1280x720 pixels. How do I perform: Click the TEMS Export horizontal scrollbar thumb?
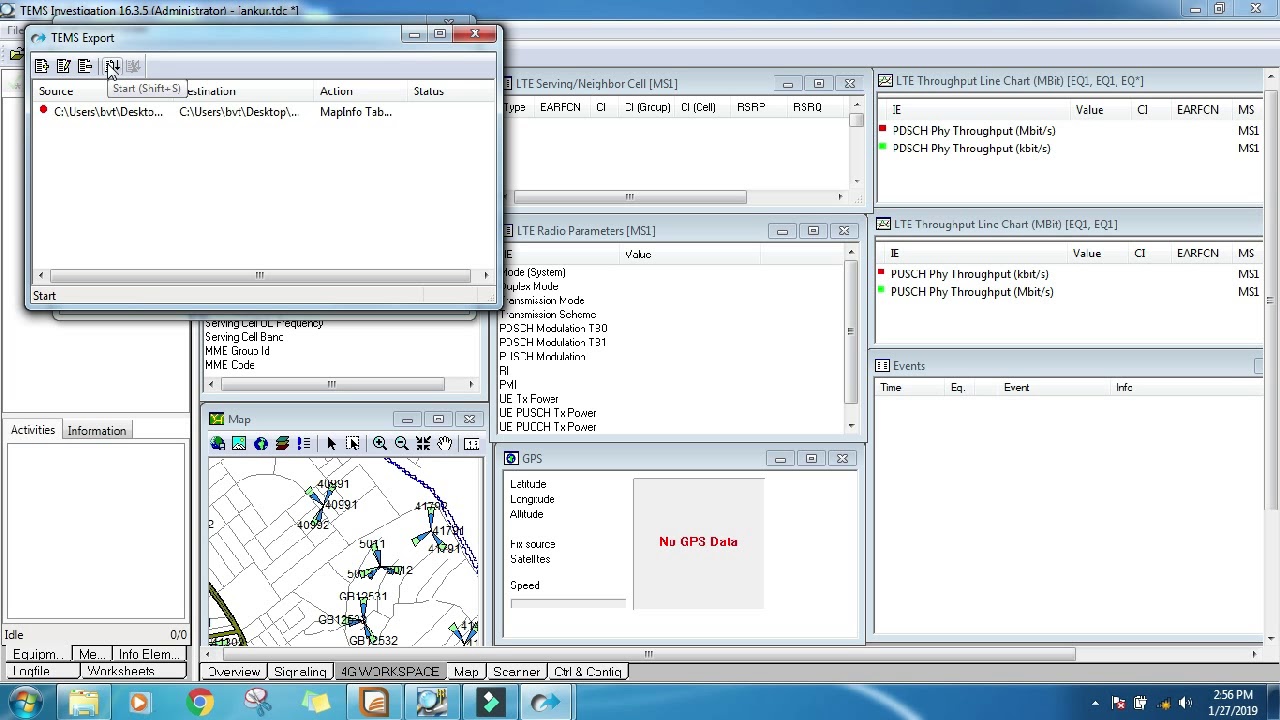[260, 275]
